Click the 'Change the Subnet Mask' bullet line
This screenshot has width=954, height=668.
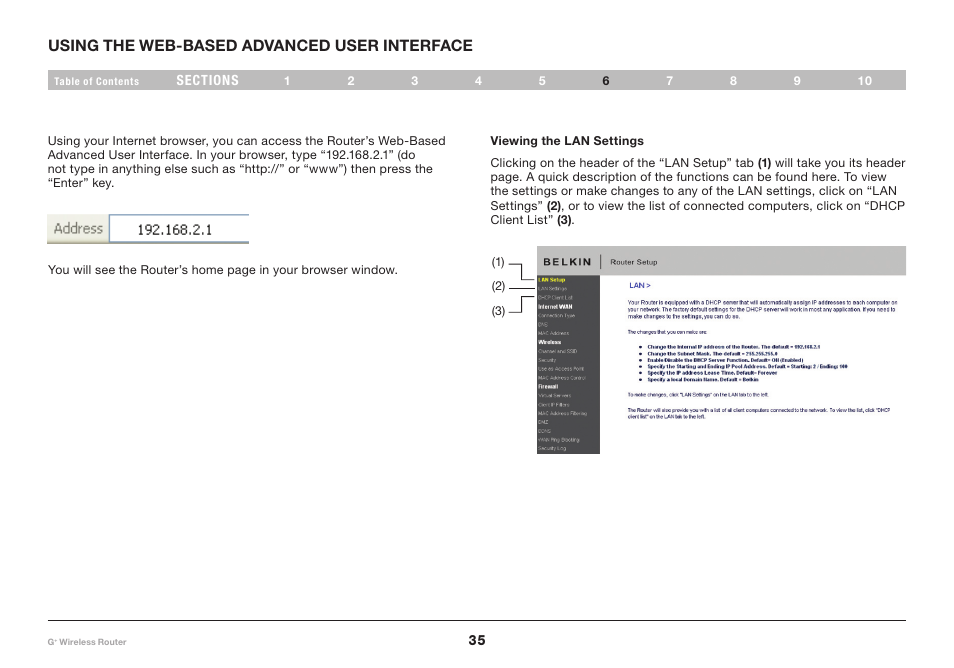point(712,353)
